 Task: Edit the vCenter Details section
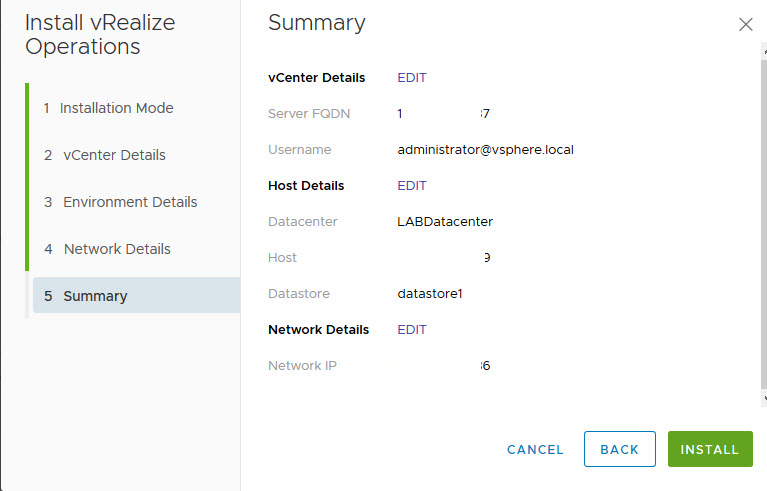(x=412, y=78)
